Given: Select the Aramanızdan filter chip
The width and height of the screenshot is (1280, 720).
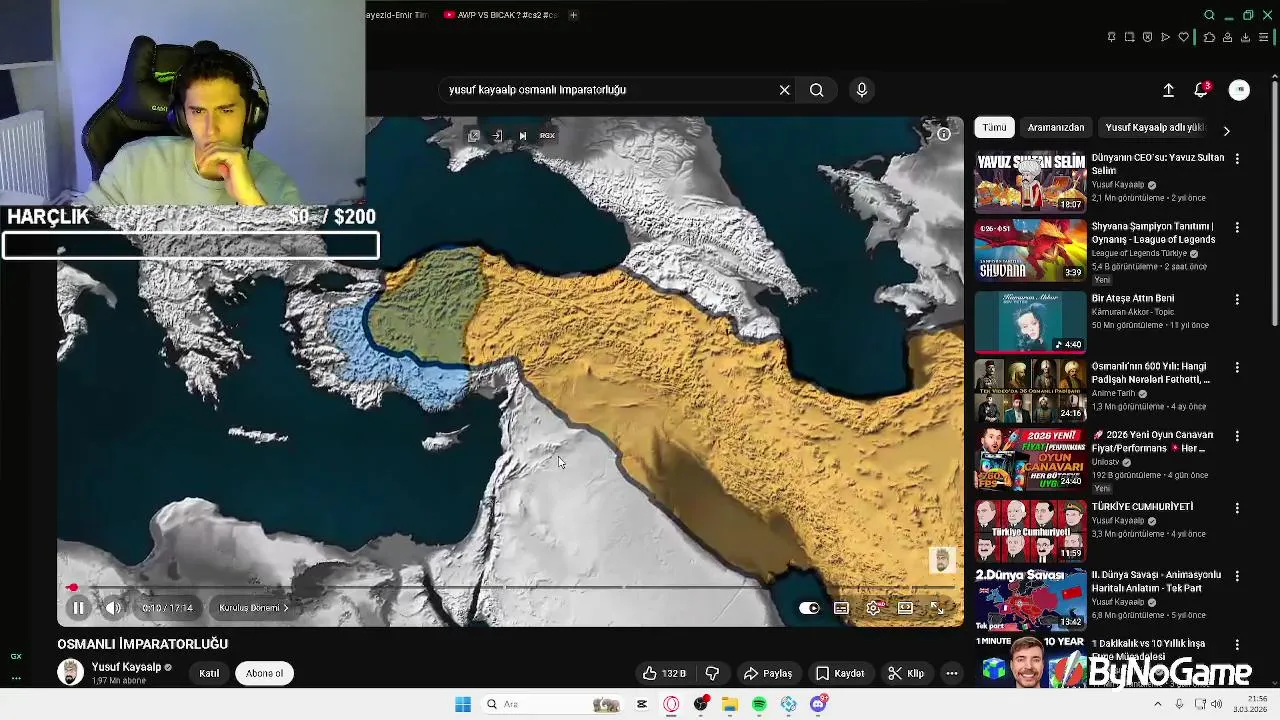Looking at the screenshot, I should pos(1056,127).
